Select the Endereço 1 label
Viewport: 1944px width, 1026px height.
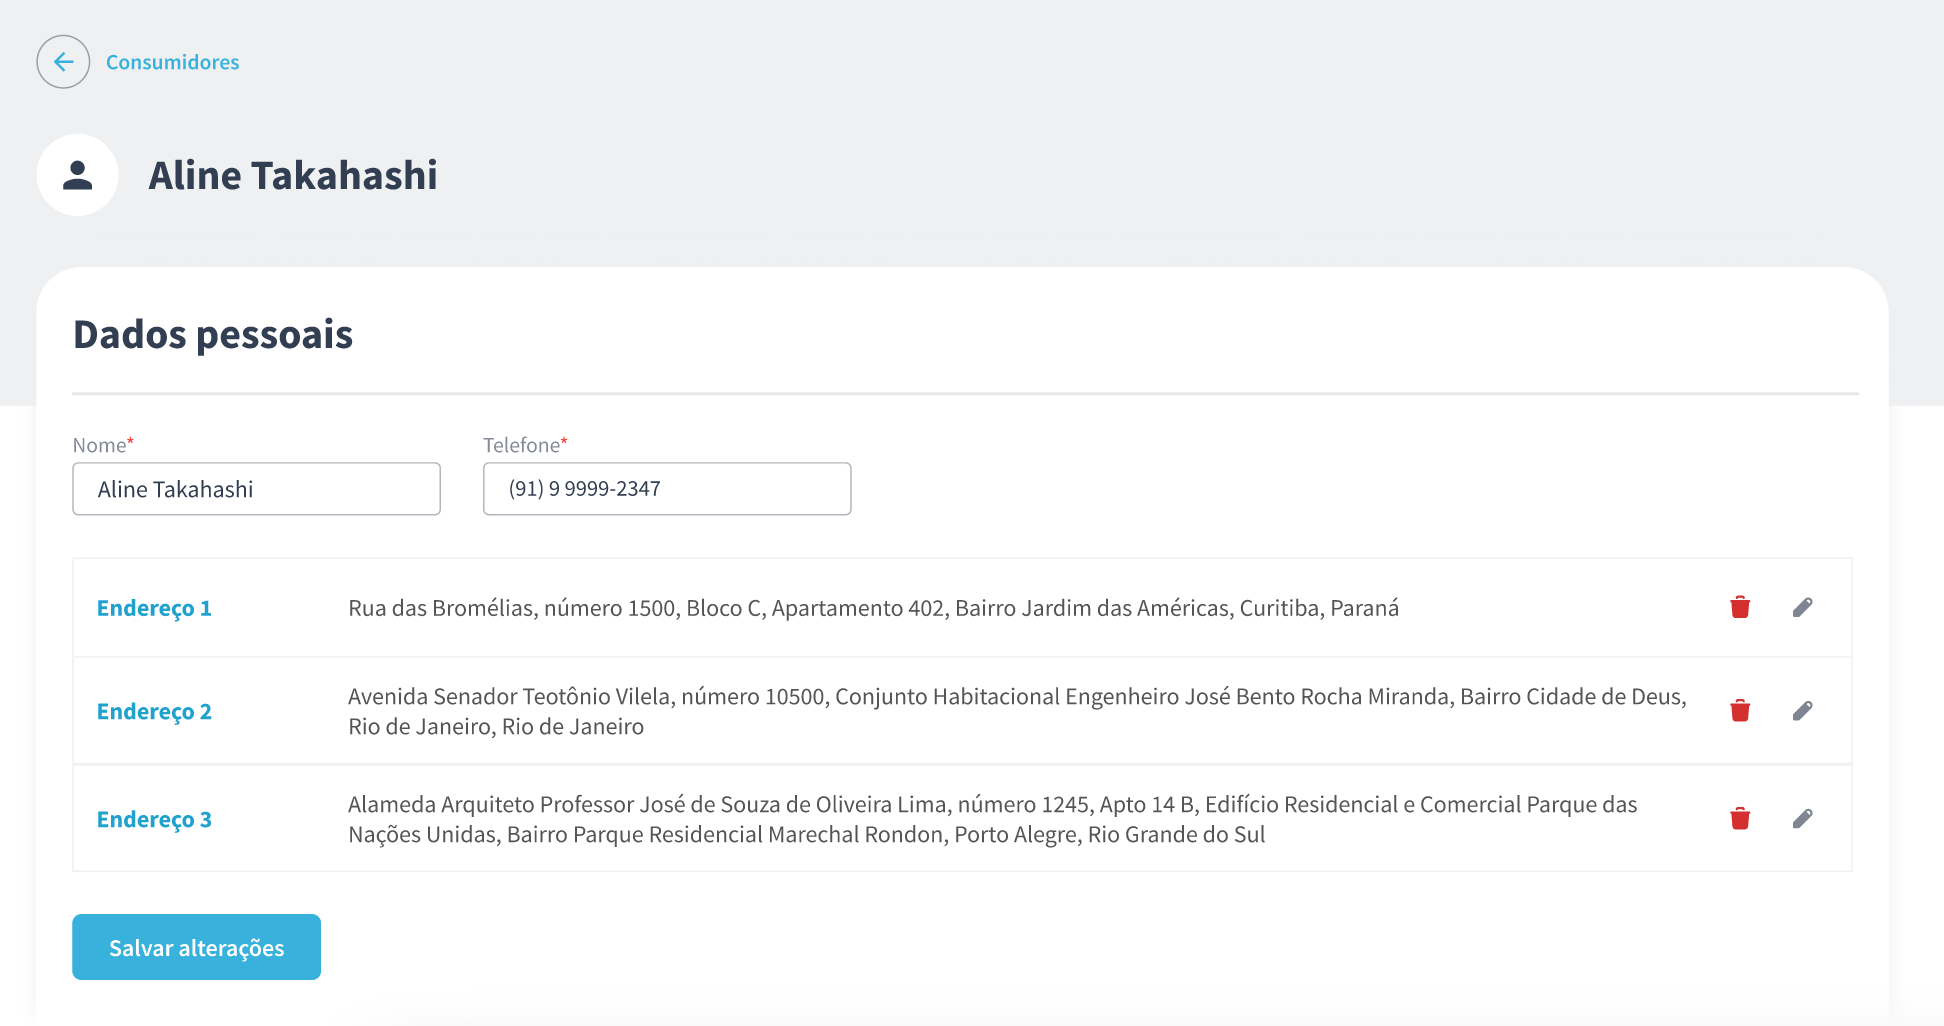pyautogui.click(x=154, y=608)
